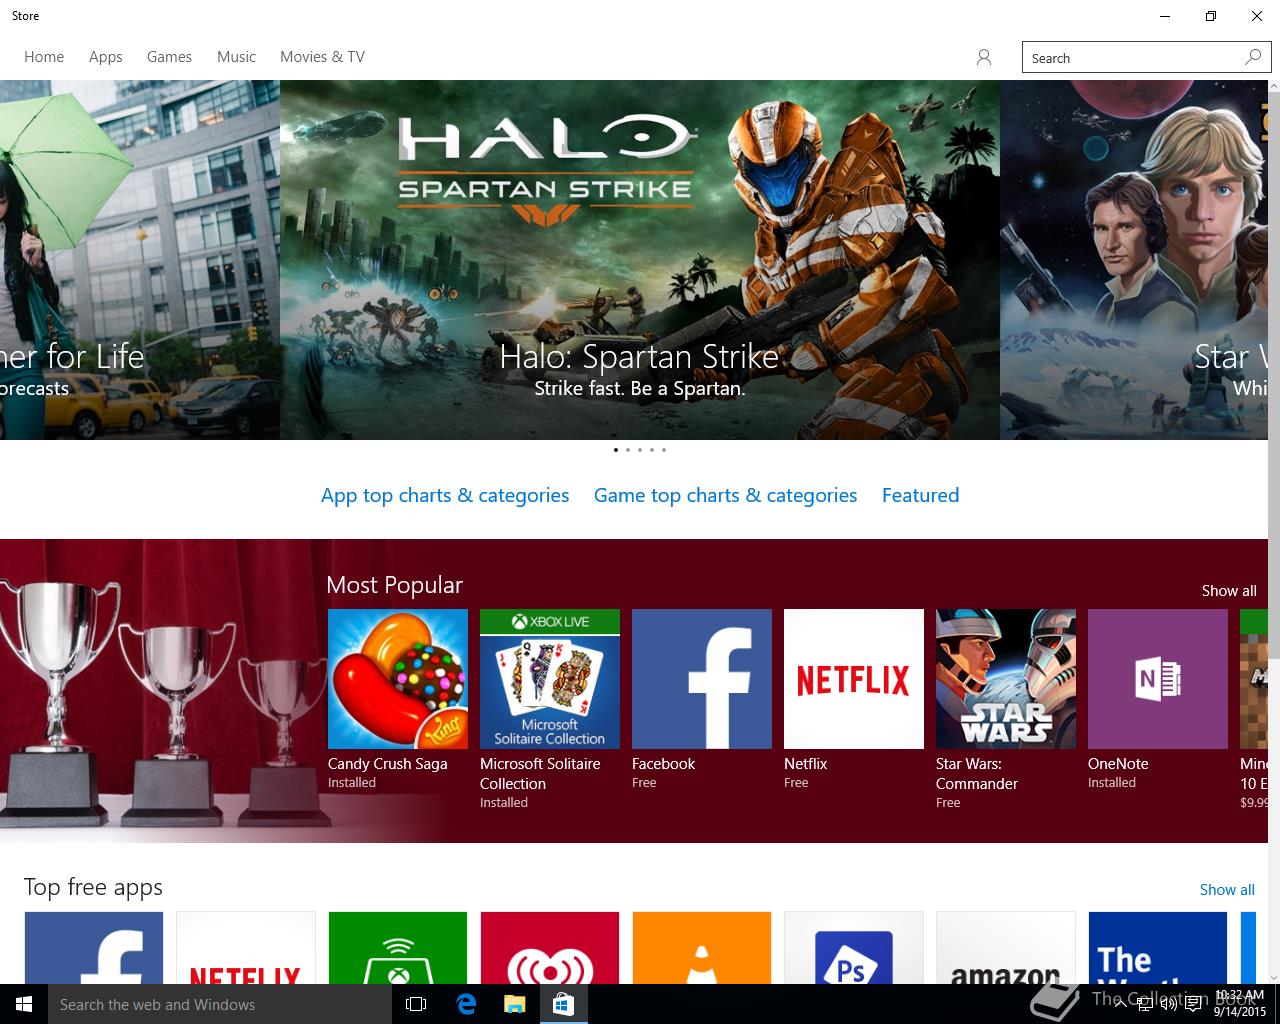This screenshot has width=1280, height=1024.
Task: Open App top charts & categories
Action: click(x=445, y=496)
